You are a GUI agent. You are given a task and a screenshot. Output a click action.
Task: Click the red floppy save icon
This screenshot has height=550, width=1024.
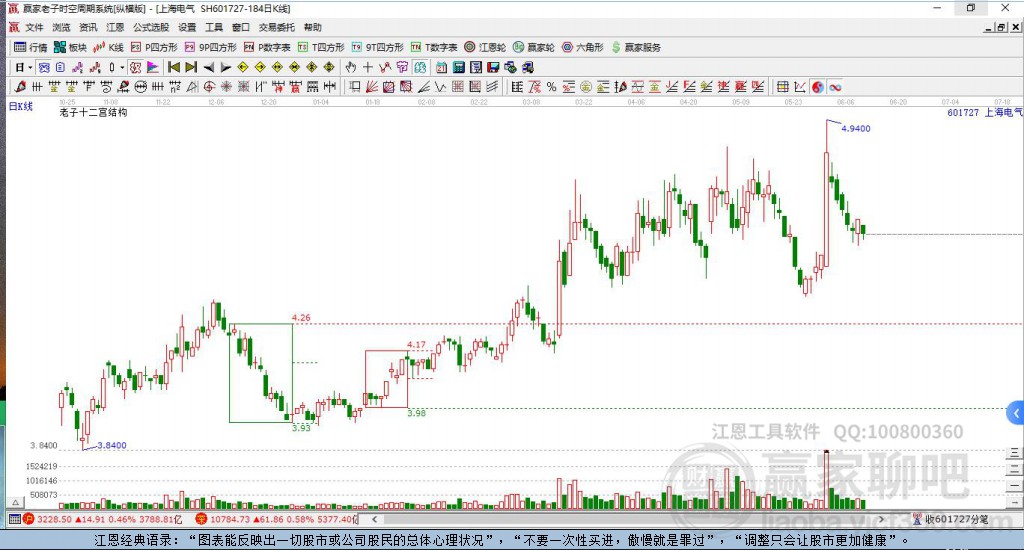pyautogui.click(x=493, y=67)
